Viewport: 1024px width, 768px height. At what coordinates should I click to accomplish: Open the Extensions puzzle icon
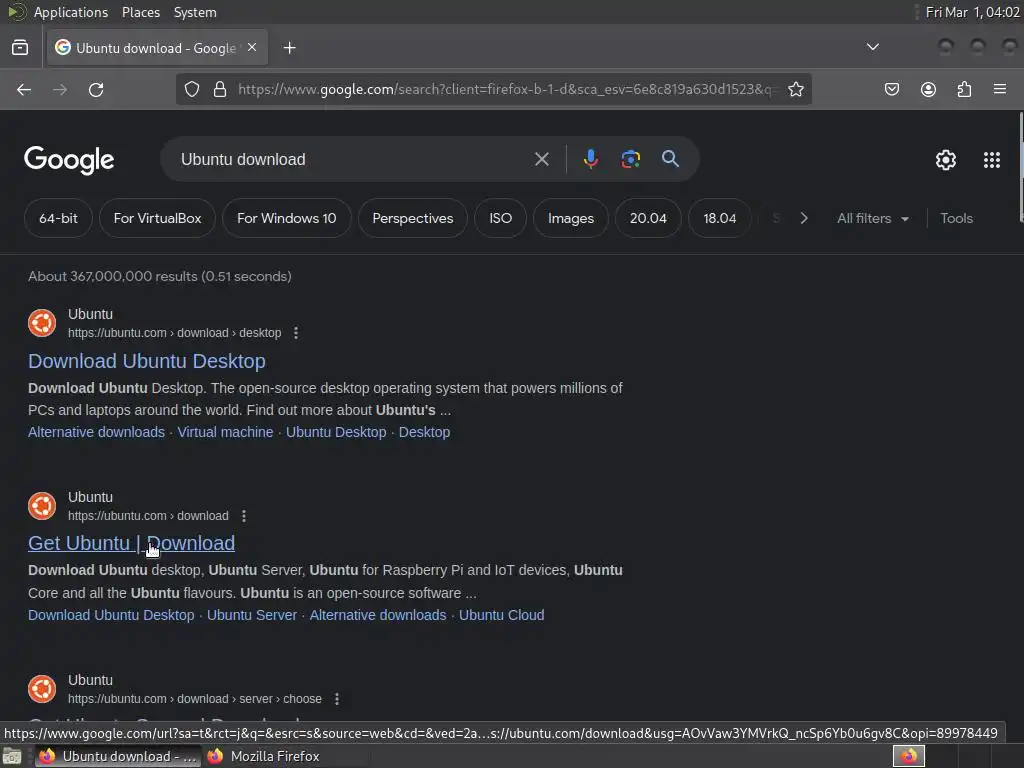[x=964, y=89]
